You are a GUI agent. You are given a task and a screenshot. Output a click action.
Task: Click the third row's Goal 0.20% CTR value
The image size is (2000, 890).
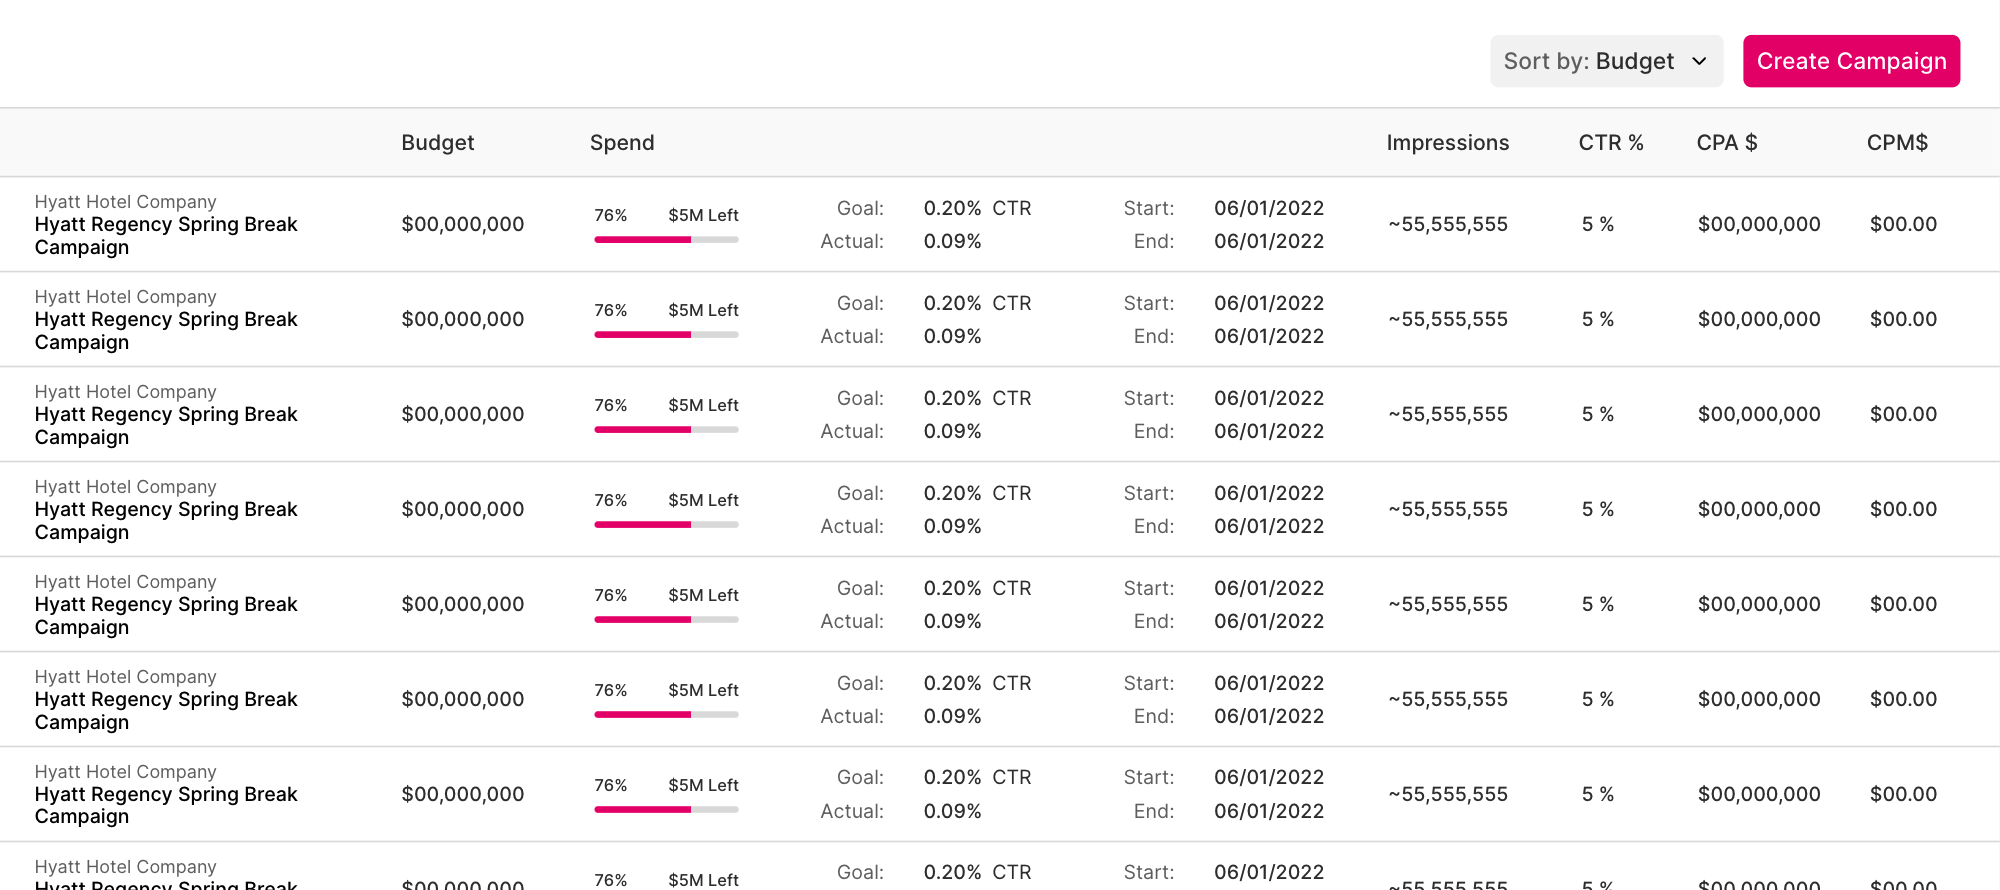pyautogui.click(x=977, y=398)
